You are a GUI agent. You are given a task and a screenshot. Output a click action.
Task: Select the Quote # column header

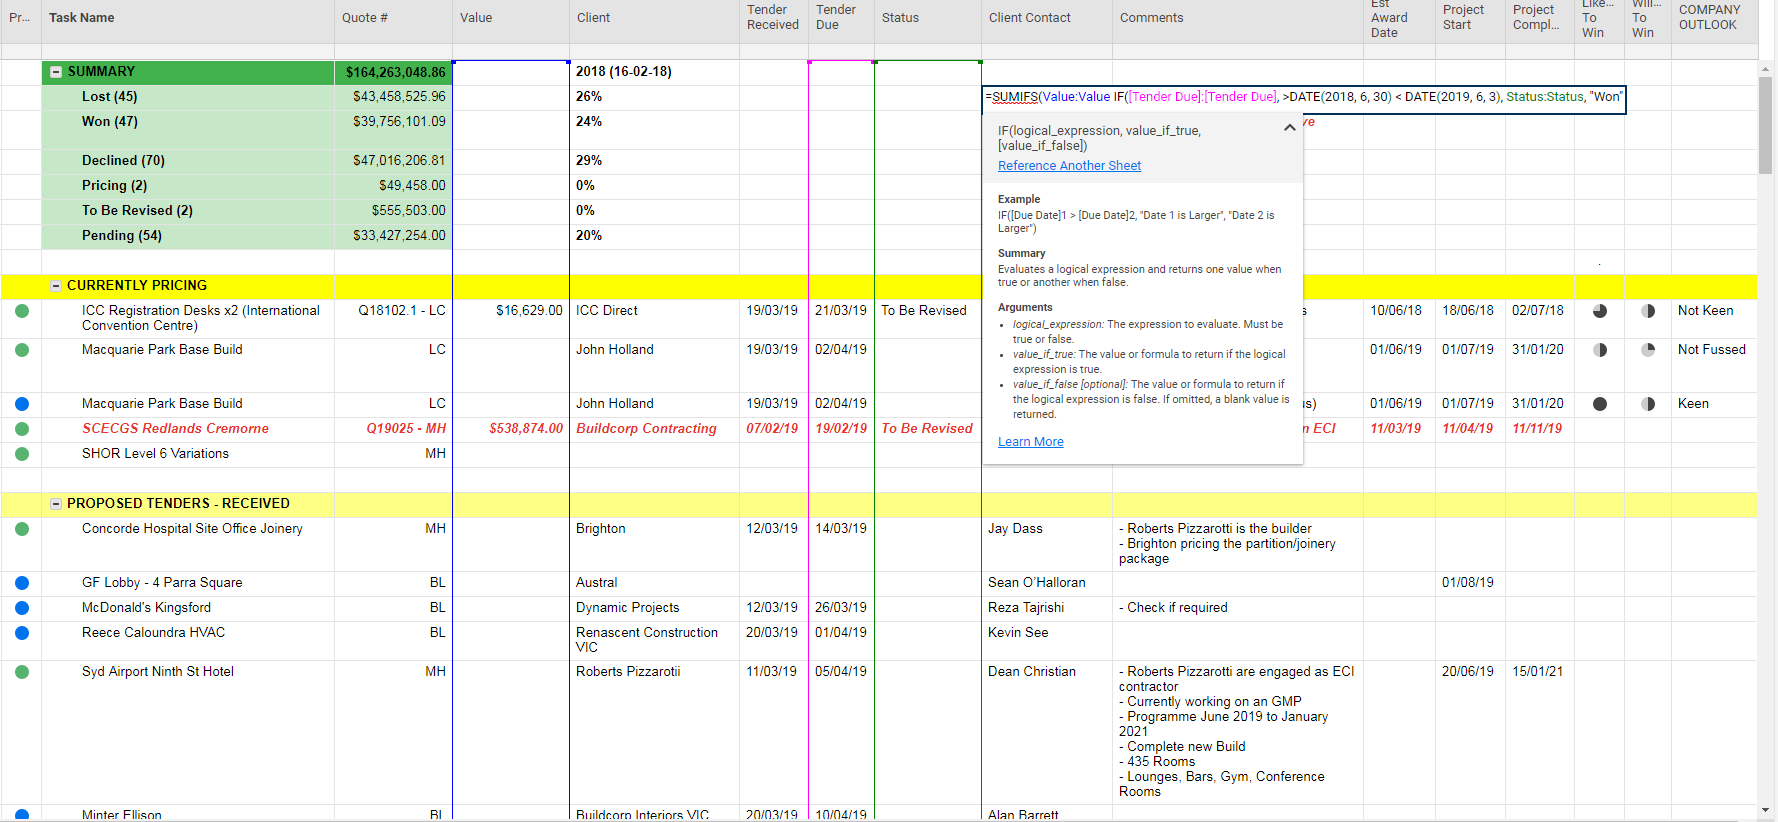click(x=393, y=21)
